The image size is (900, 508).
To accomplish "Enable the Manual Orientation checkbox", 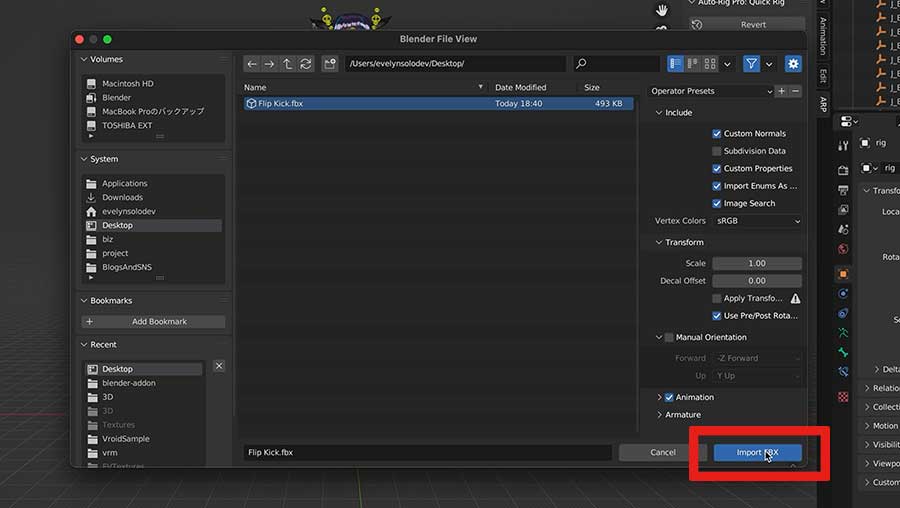I will click(x=669, y=338).
